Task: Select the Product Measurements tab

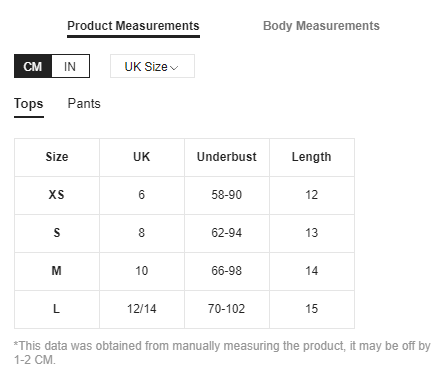Action: coord(133,26)
